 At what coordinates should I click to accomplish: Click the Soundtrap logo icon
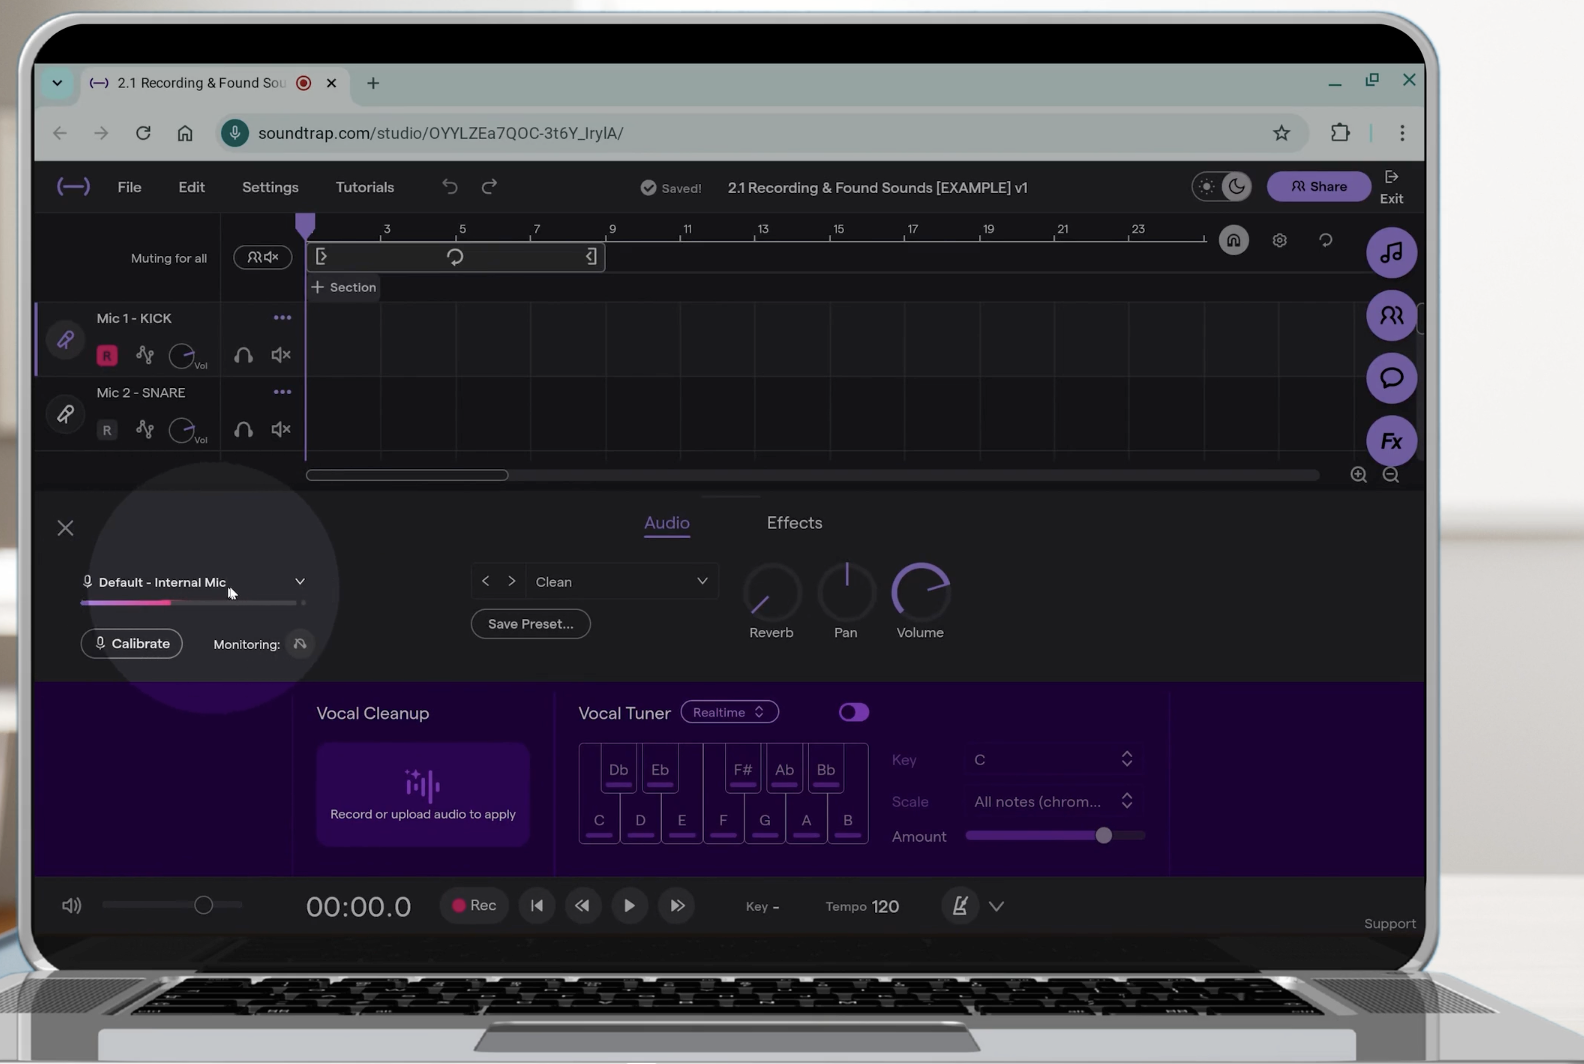click(73, 187)
